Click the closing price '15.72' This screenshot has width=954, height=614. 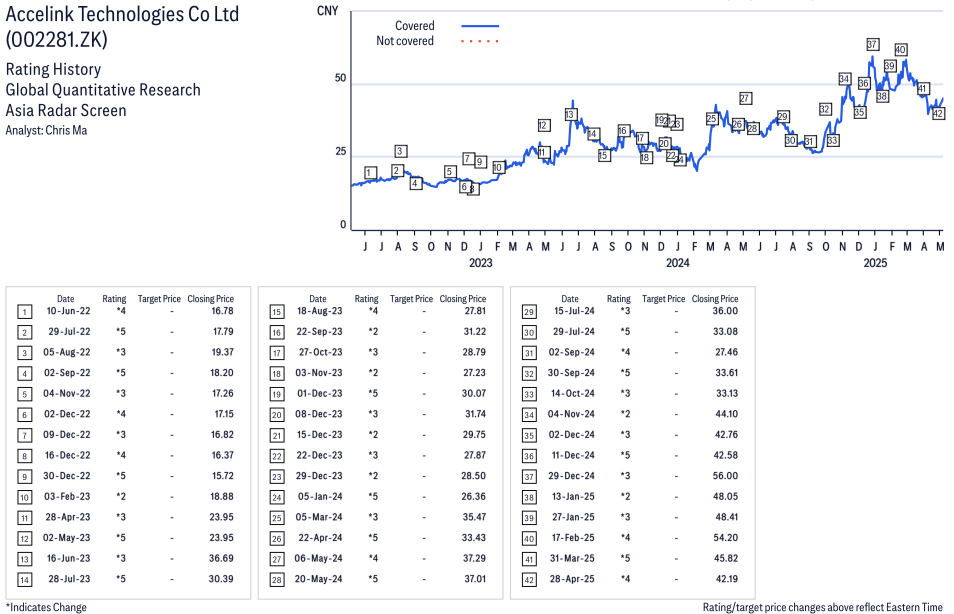(222, 476)
